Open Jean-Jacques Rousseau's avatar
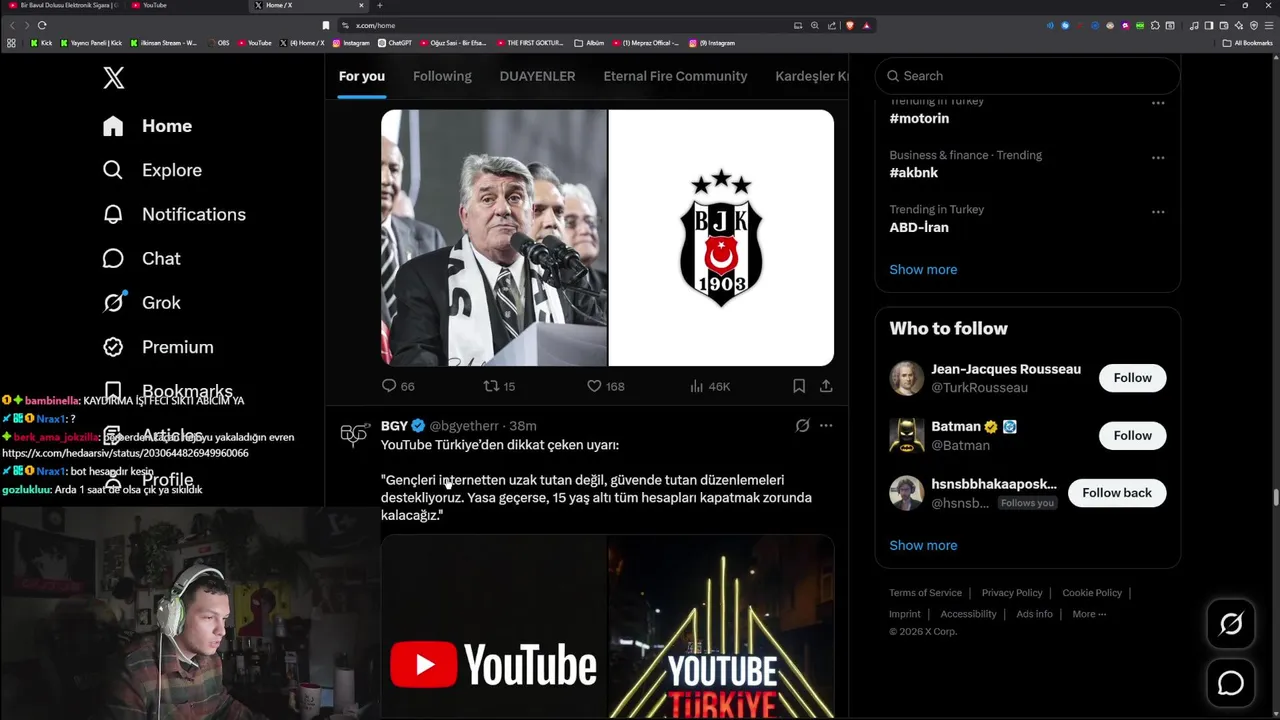The width and height of the screenshot is (1280, 720). click(x=907, y=378)
